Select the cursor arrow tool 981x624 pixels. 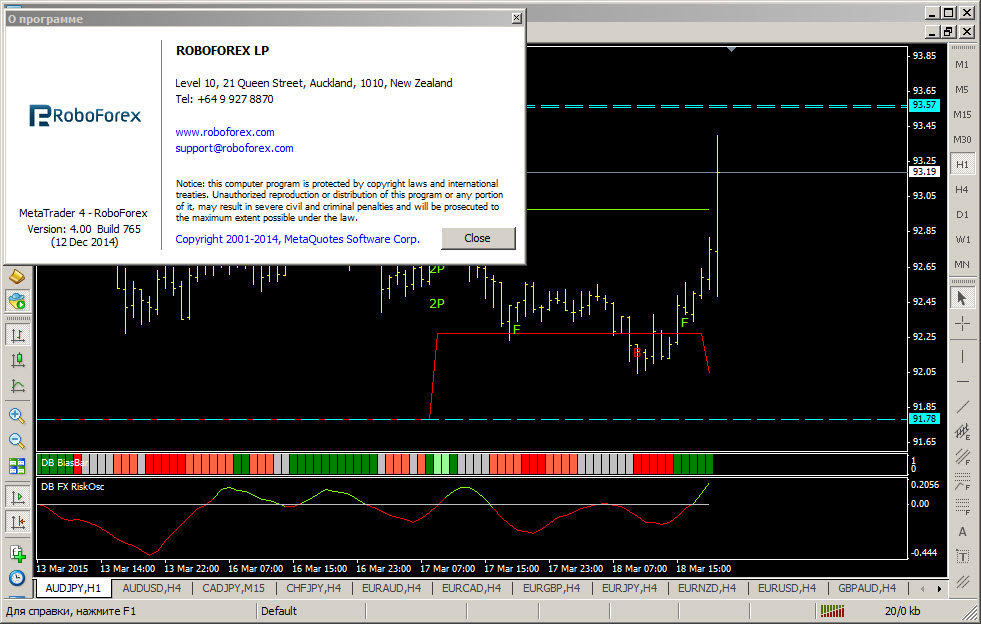click(962, 299)
